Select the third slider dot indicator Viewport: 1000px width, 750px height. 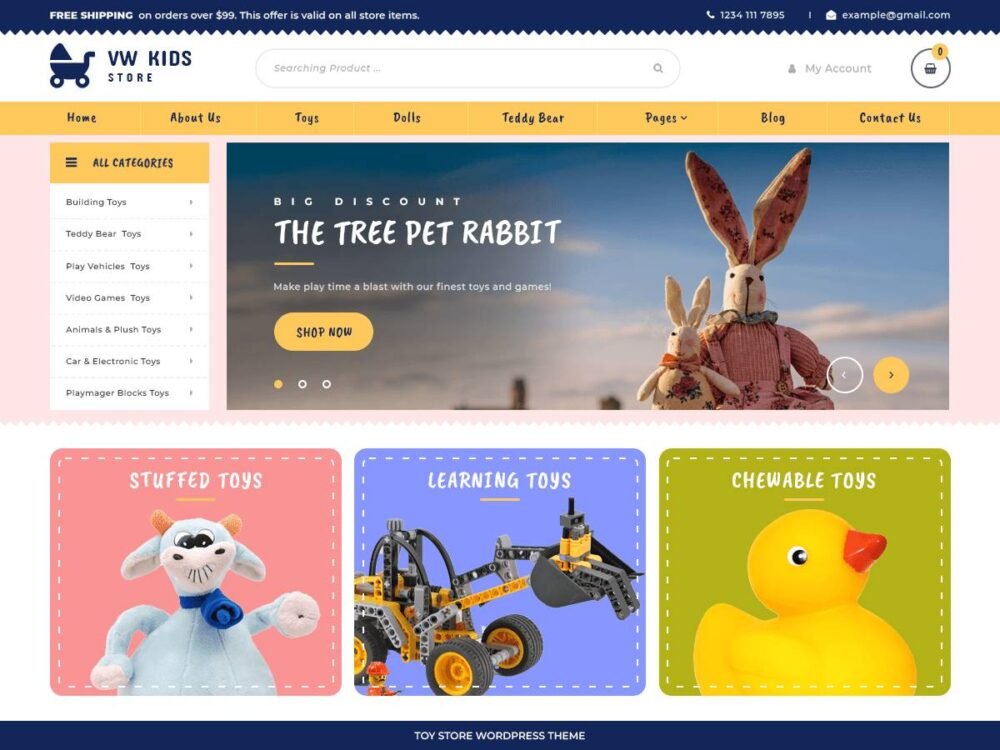[x=327, y=384]
